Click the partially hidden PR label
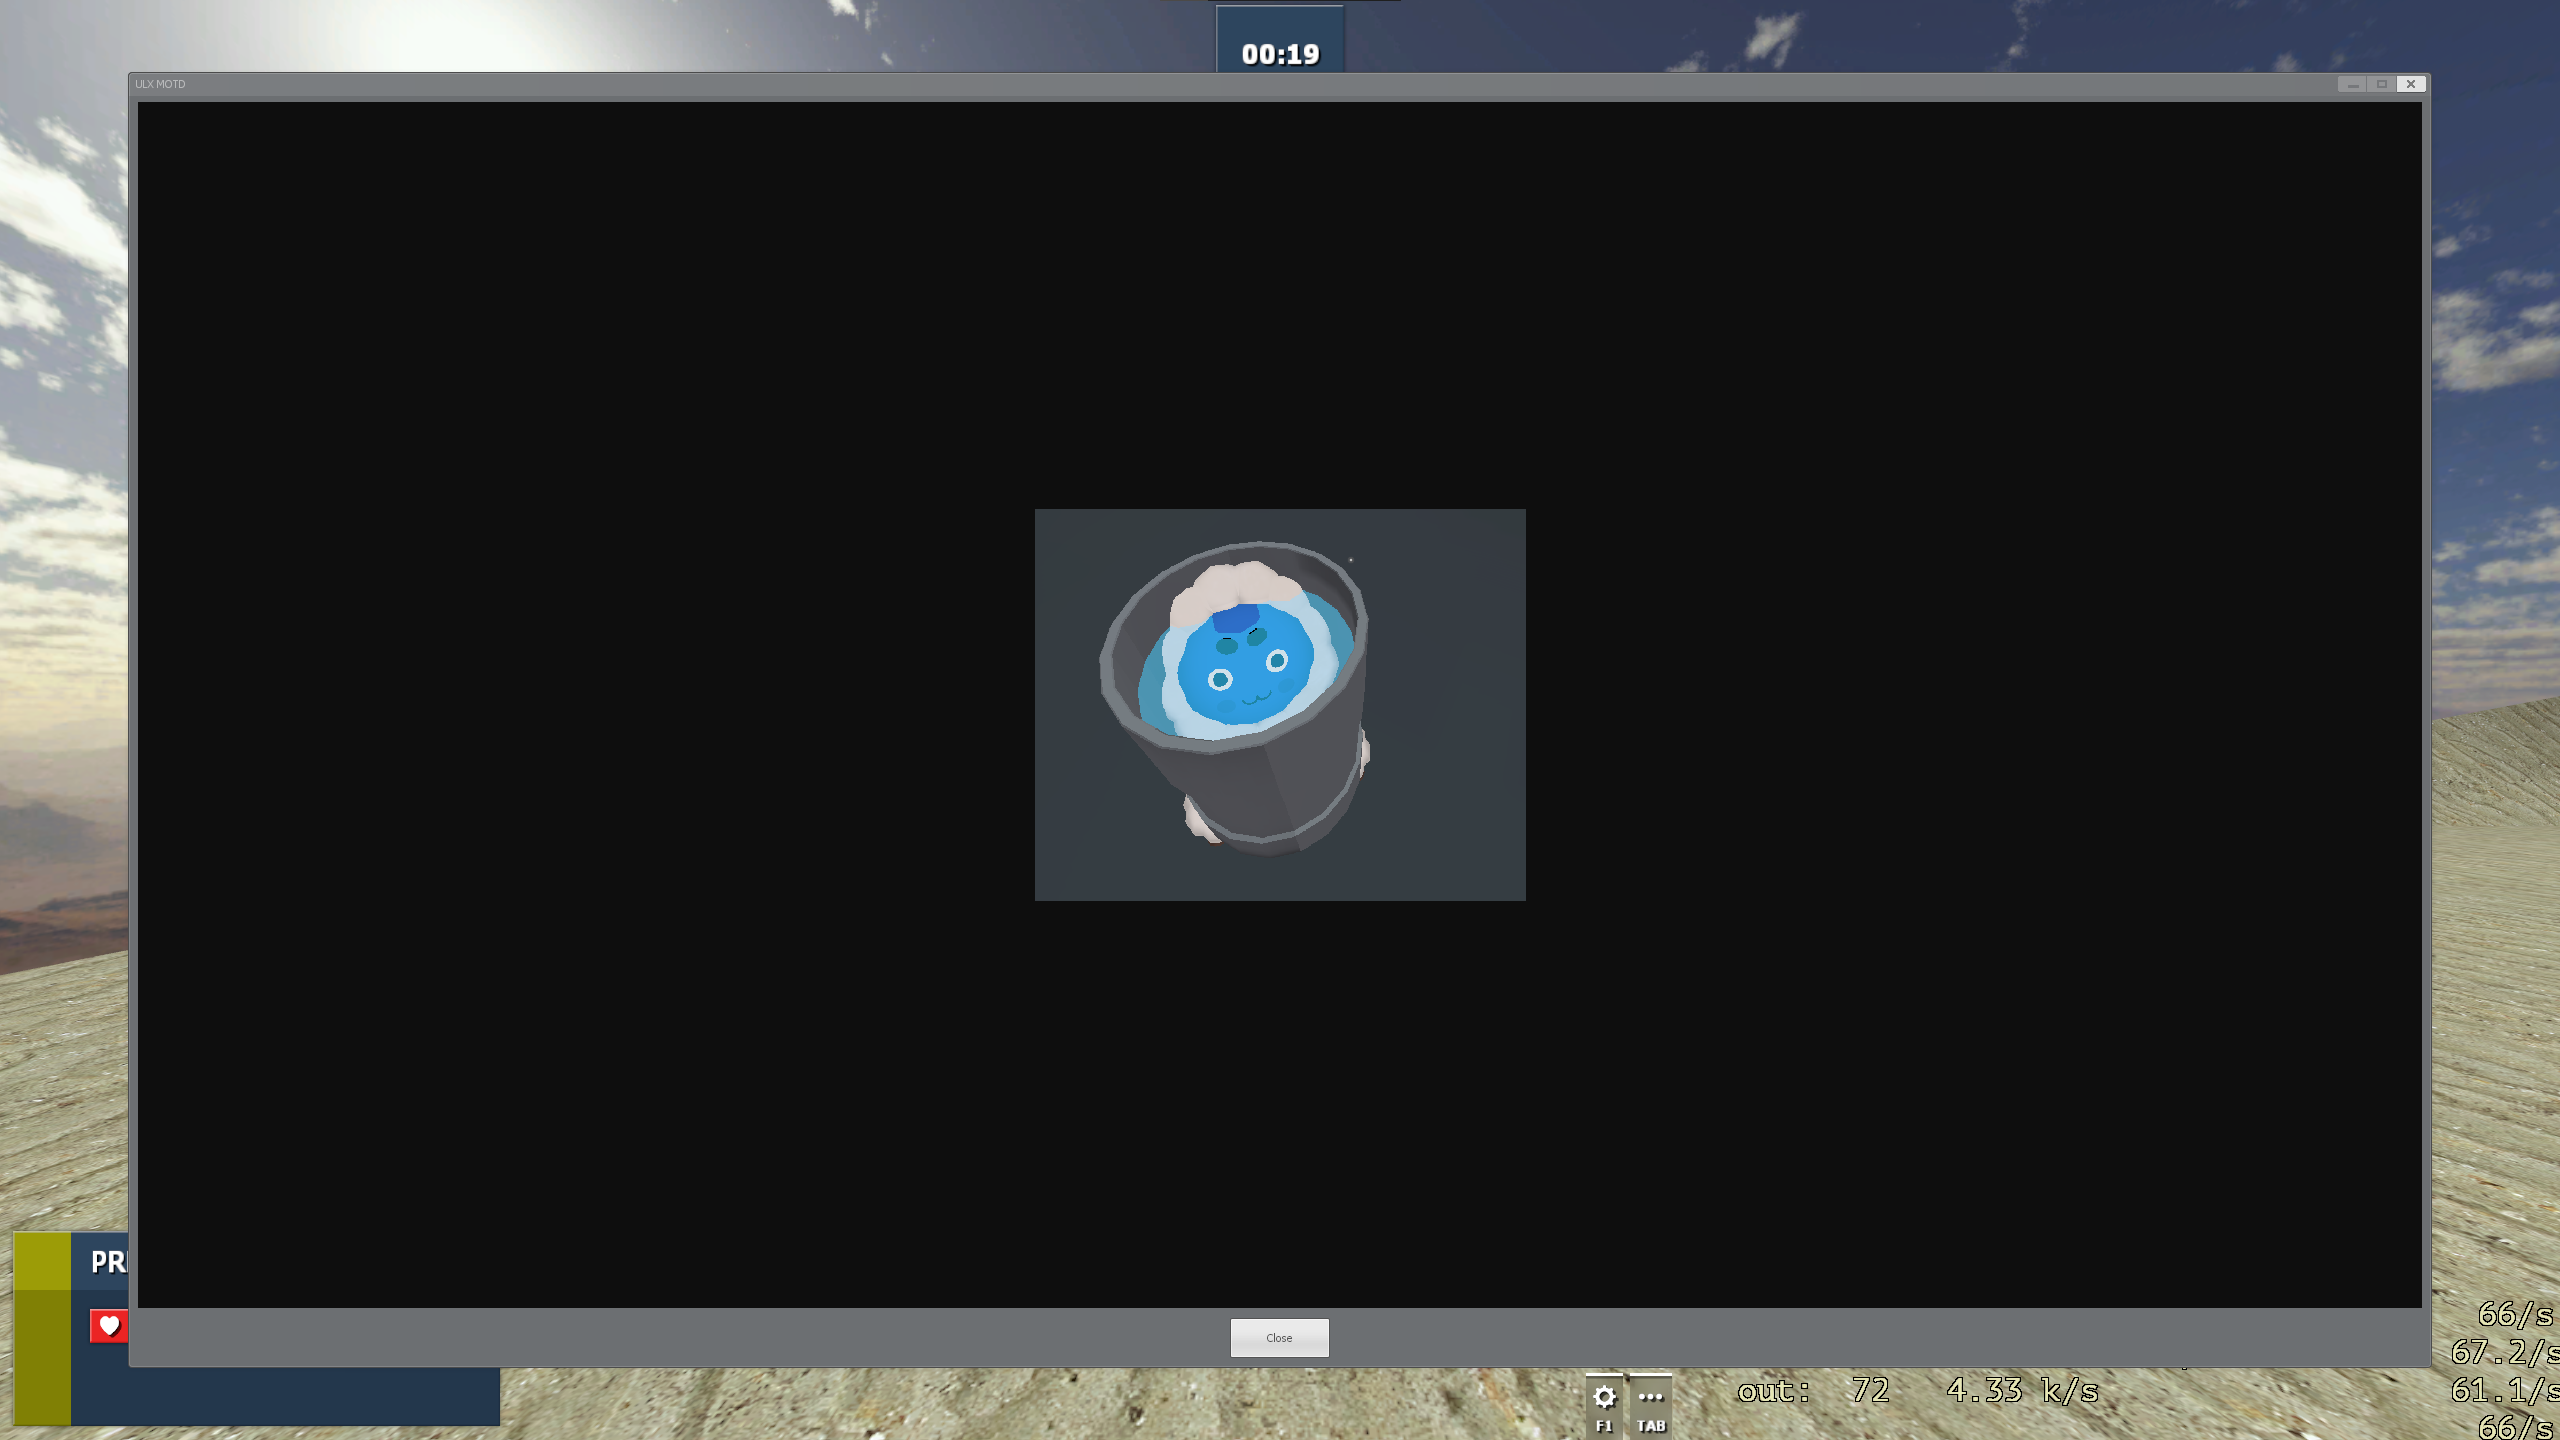 click(x=108, y=1262)
